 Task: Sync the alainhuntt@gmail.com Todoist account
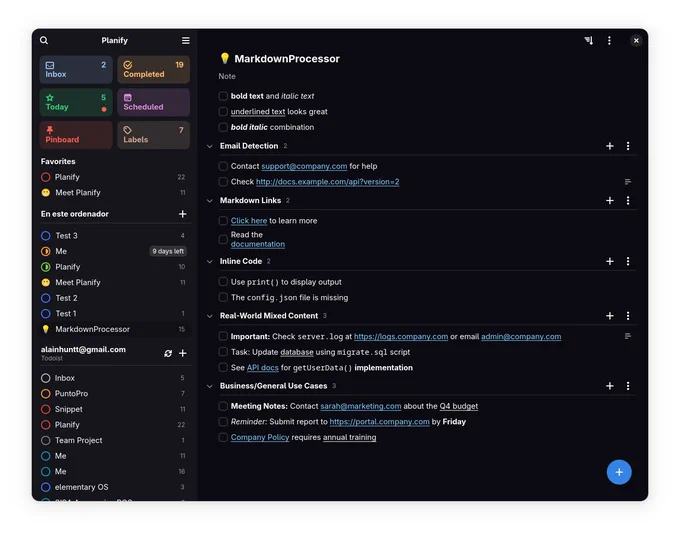[168, 353]
